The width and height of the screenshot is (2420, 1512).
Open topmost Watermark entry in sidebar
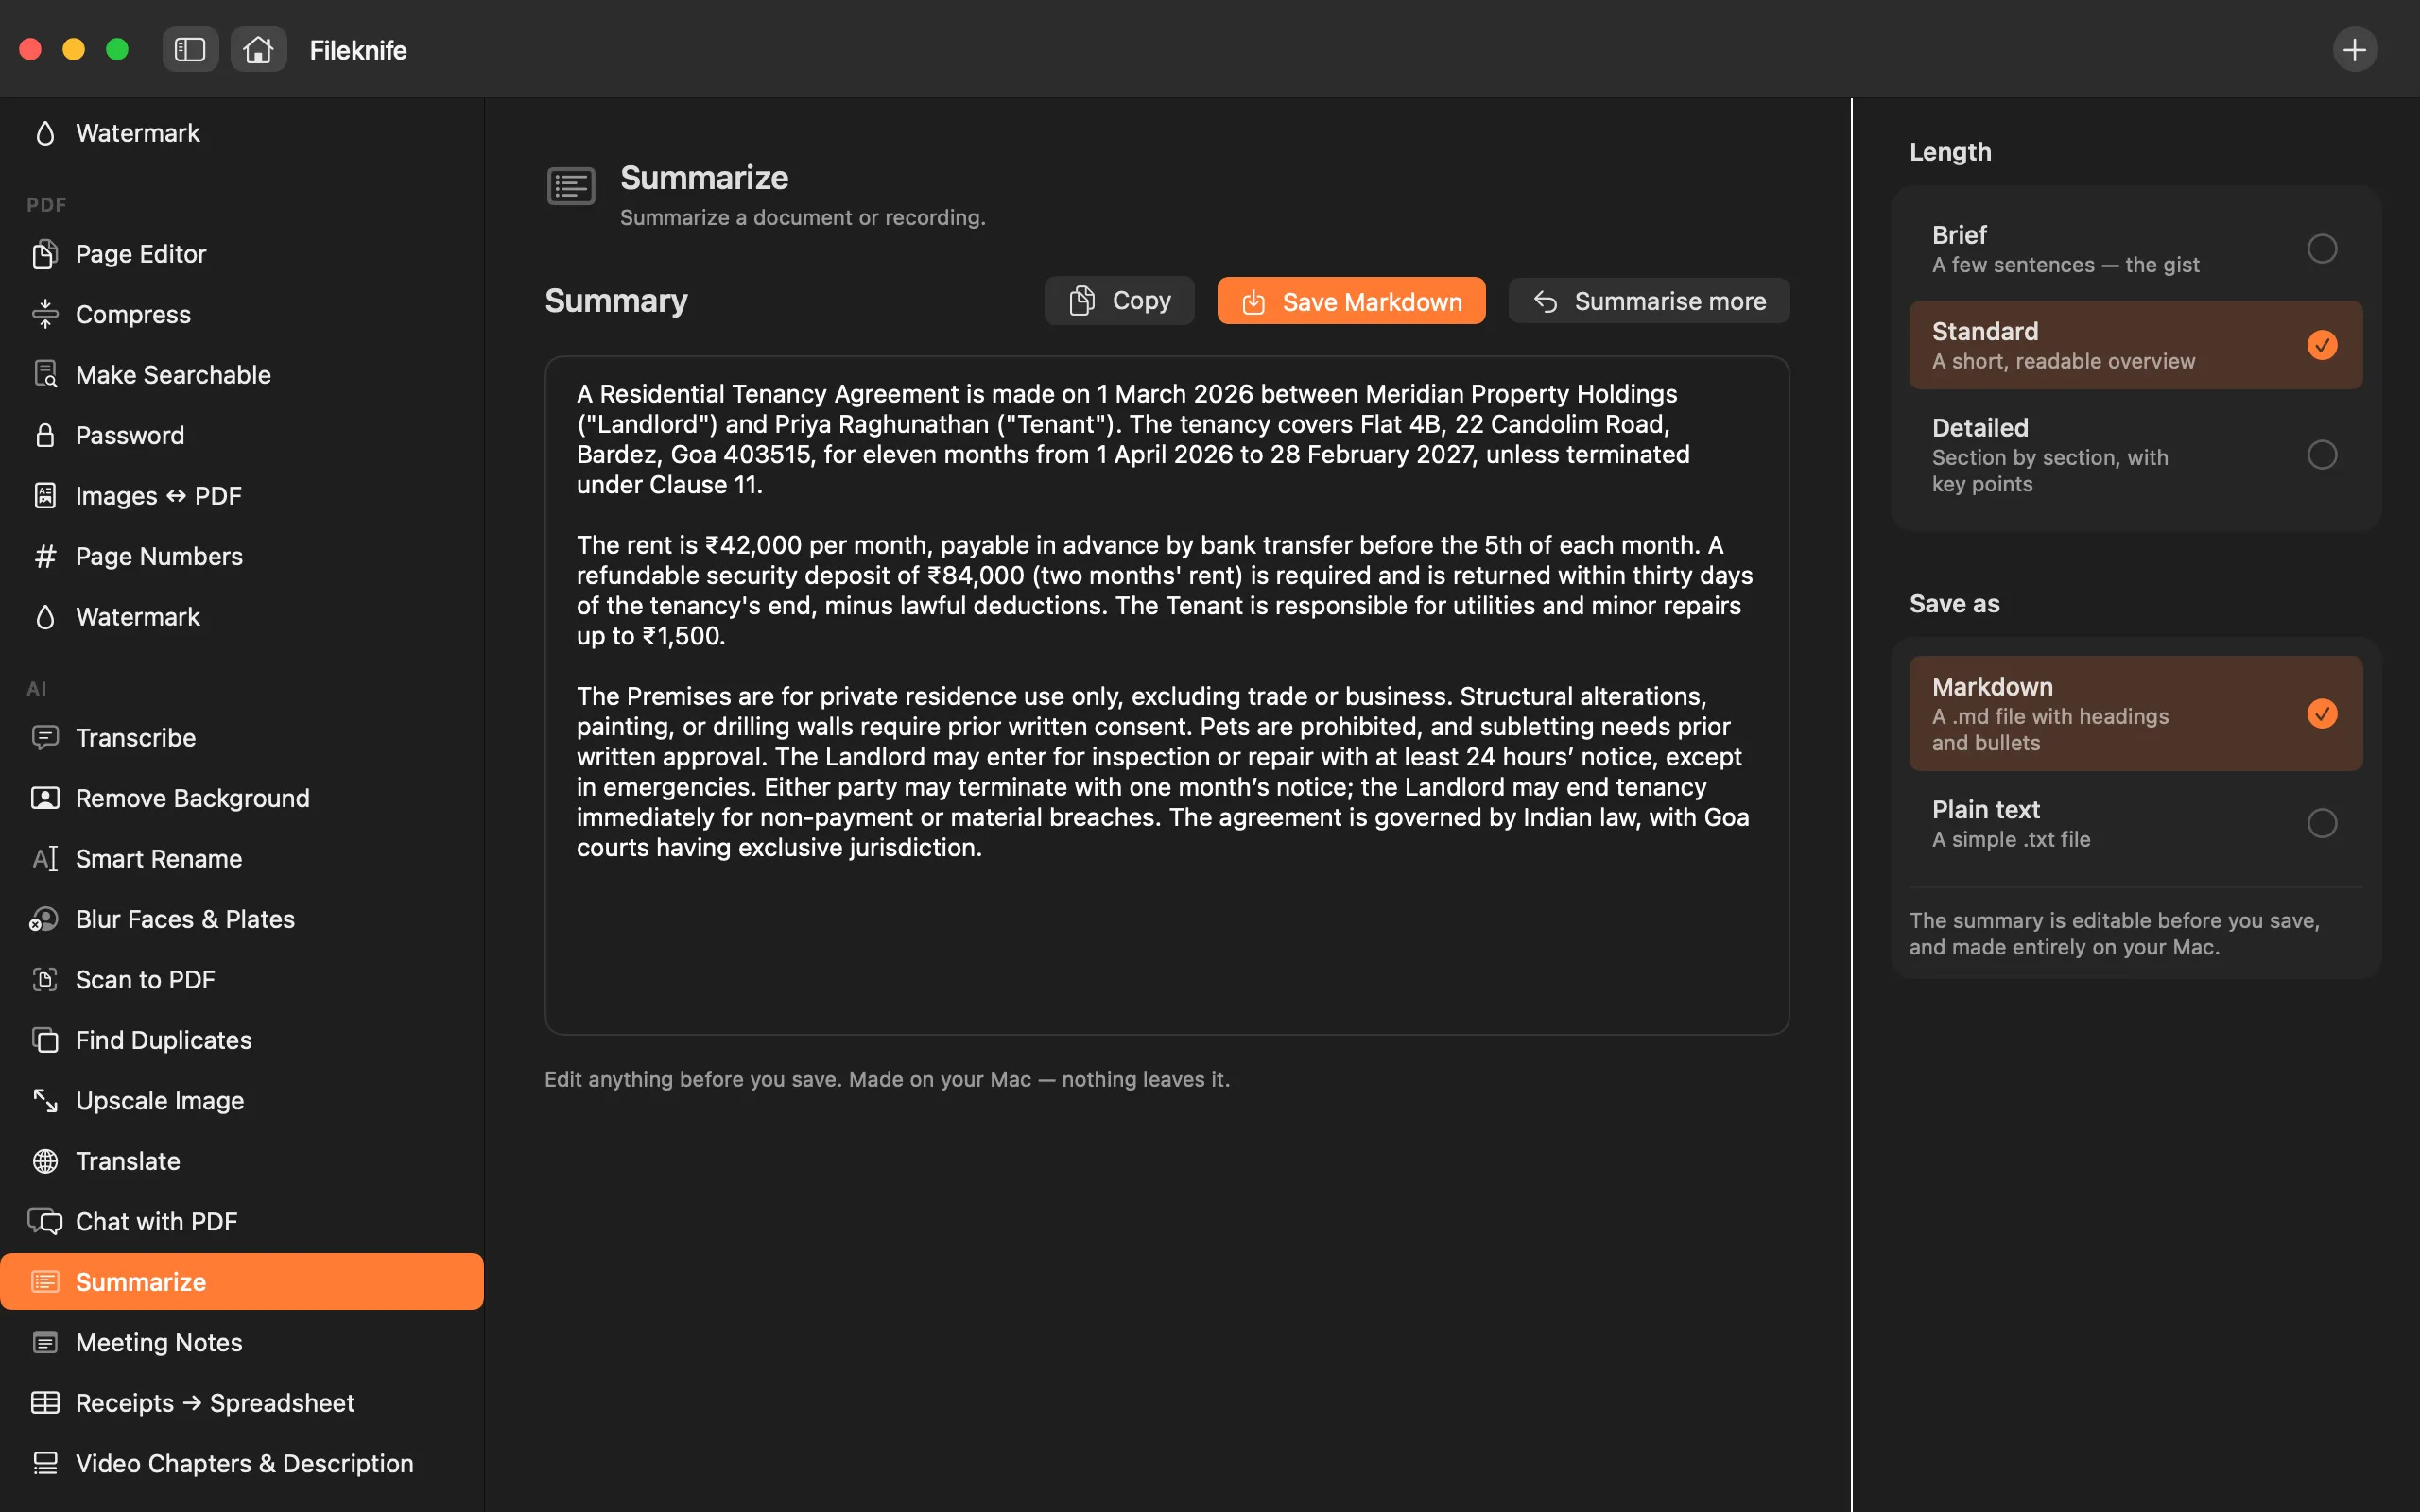[242, 133]
